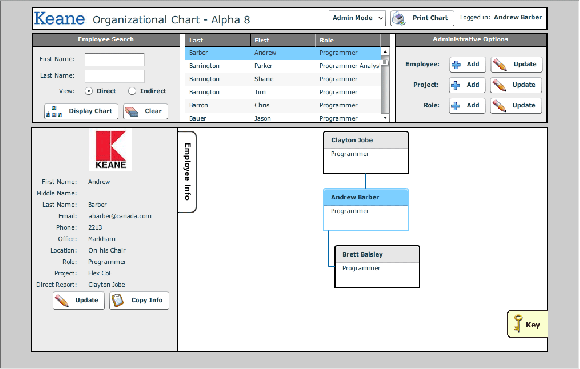Select the Bauer Jason row

point(283,118)
